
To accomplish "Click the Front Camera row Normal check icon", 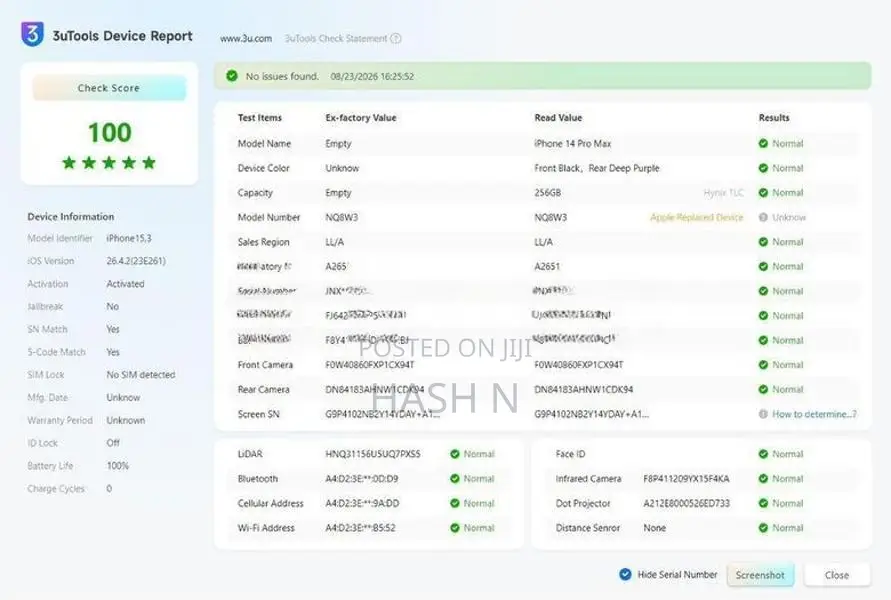I will [763, 365].
